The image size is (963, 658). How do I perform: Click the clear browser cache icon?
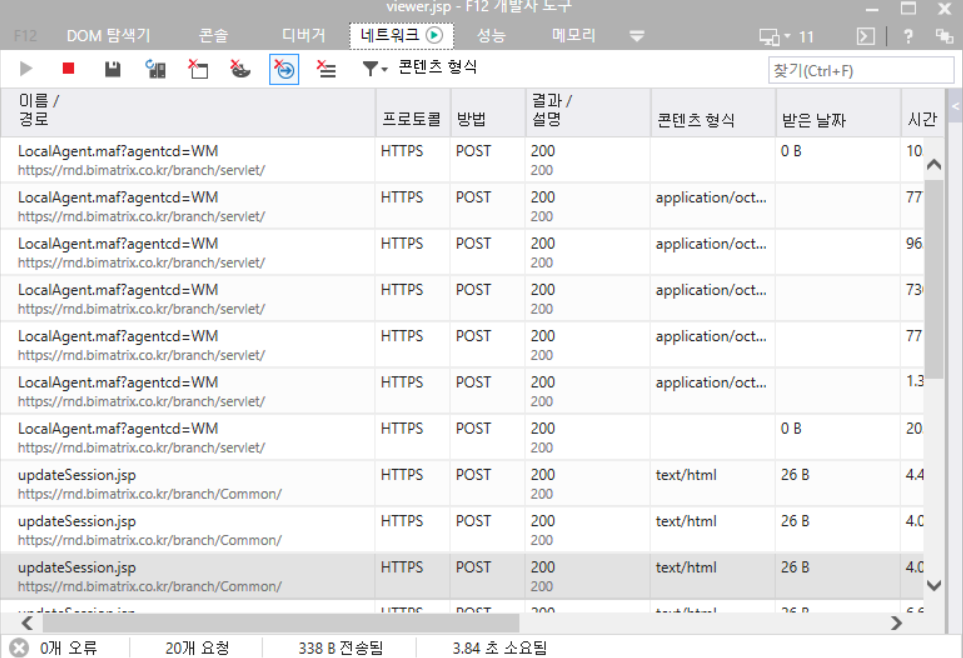tap(198, 69)
